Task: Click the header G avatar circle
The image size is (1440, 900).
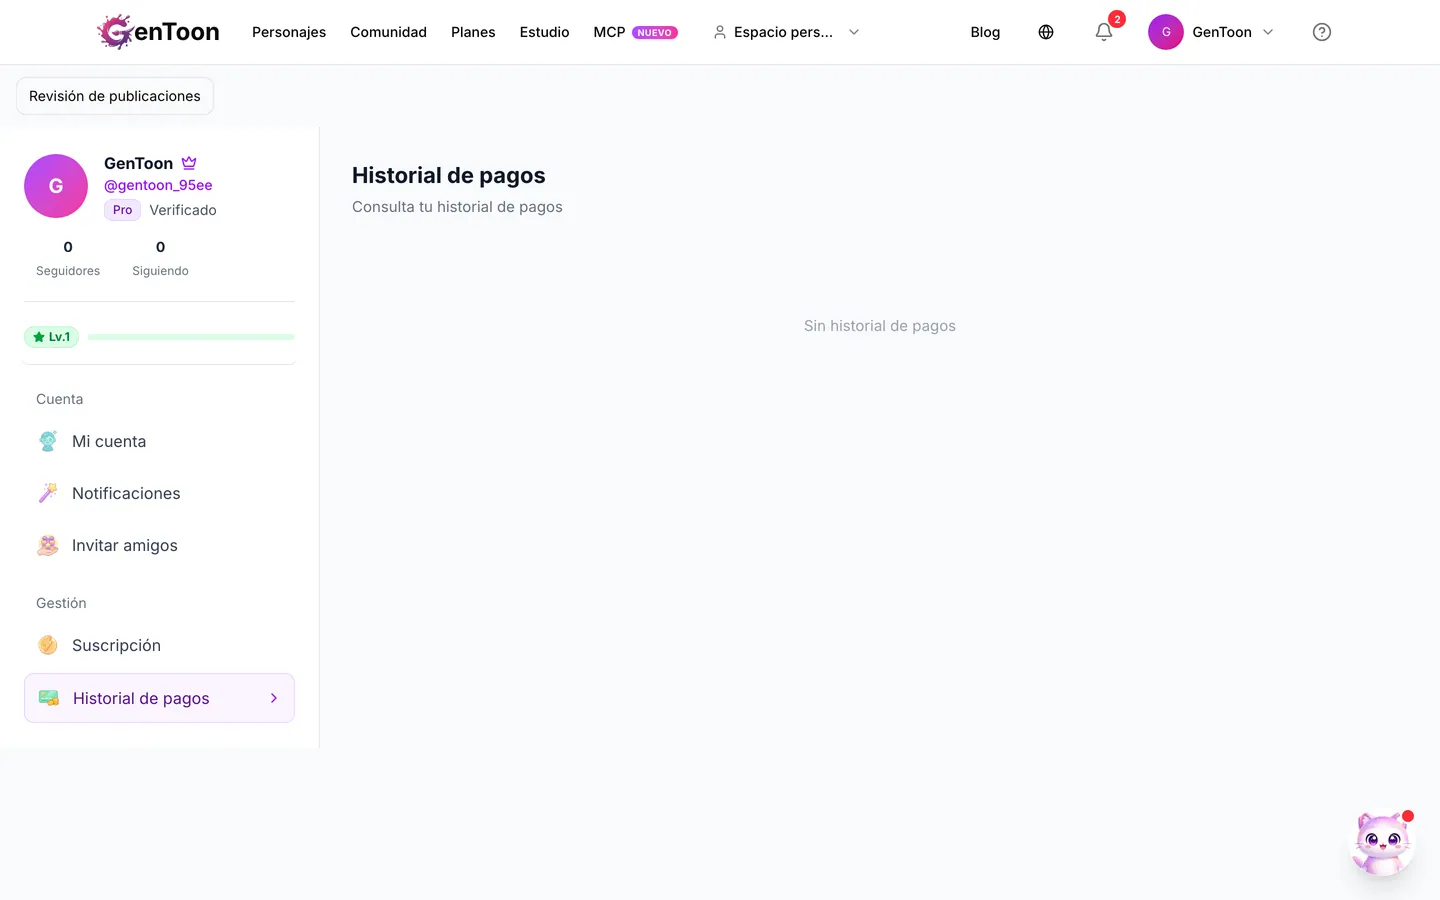Action: pos(1166,32)
